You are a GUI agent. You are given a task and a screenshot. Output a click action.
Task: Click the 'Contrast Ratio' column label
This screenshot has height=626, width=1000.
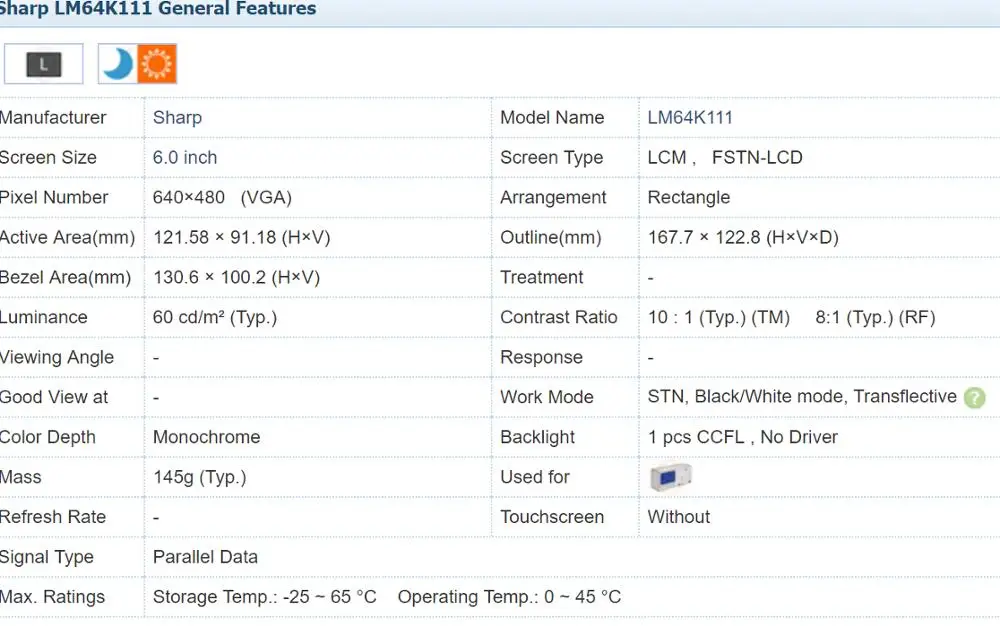click(559, 317)
